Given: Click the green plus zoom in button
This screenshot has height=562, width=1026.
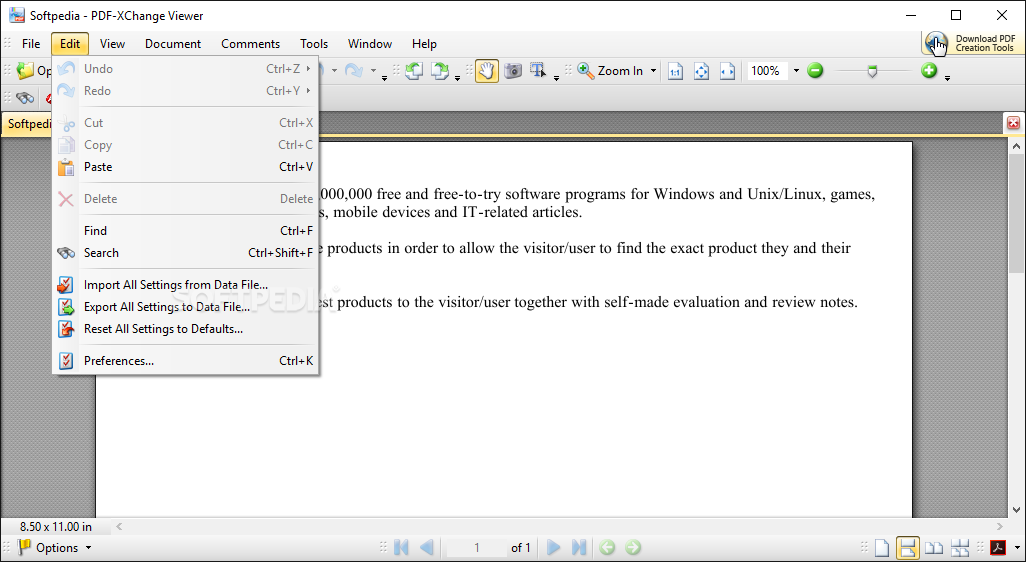Looking at the screenshot, I should click(929, 70).
